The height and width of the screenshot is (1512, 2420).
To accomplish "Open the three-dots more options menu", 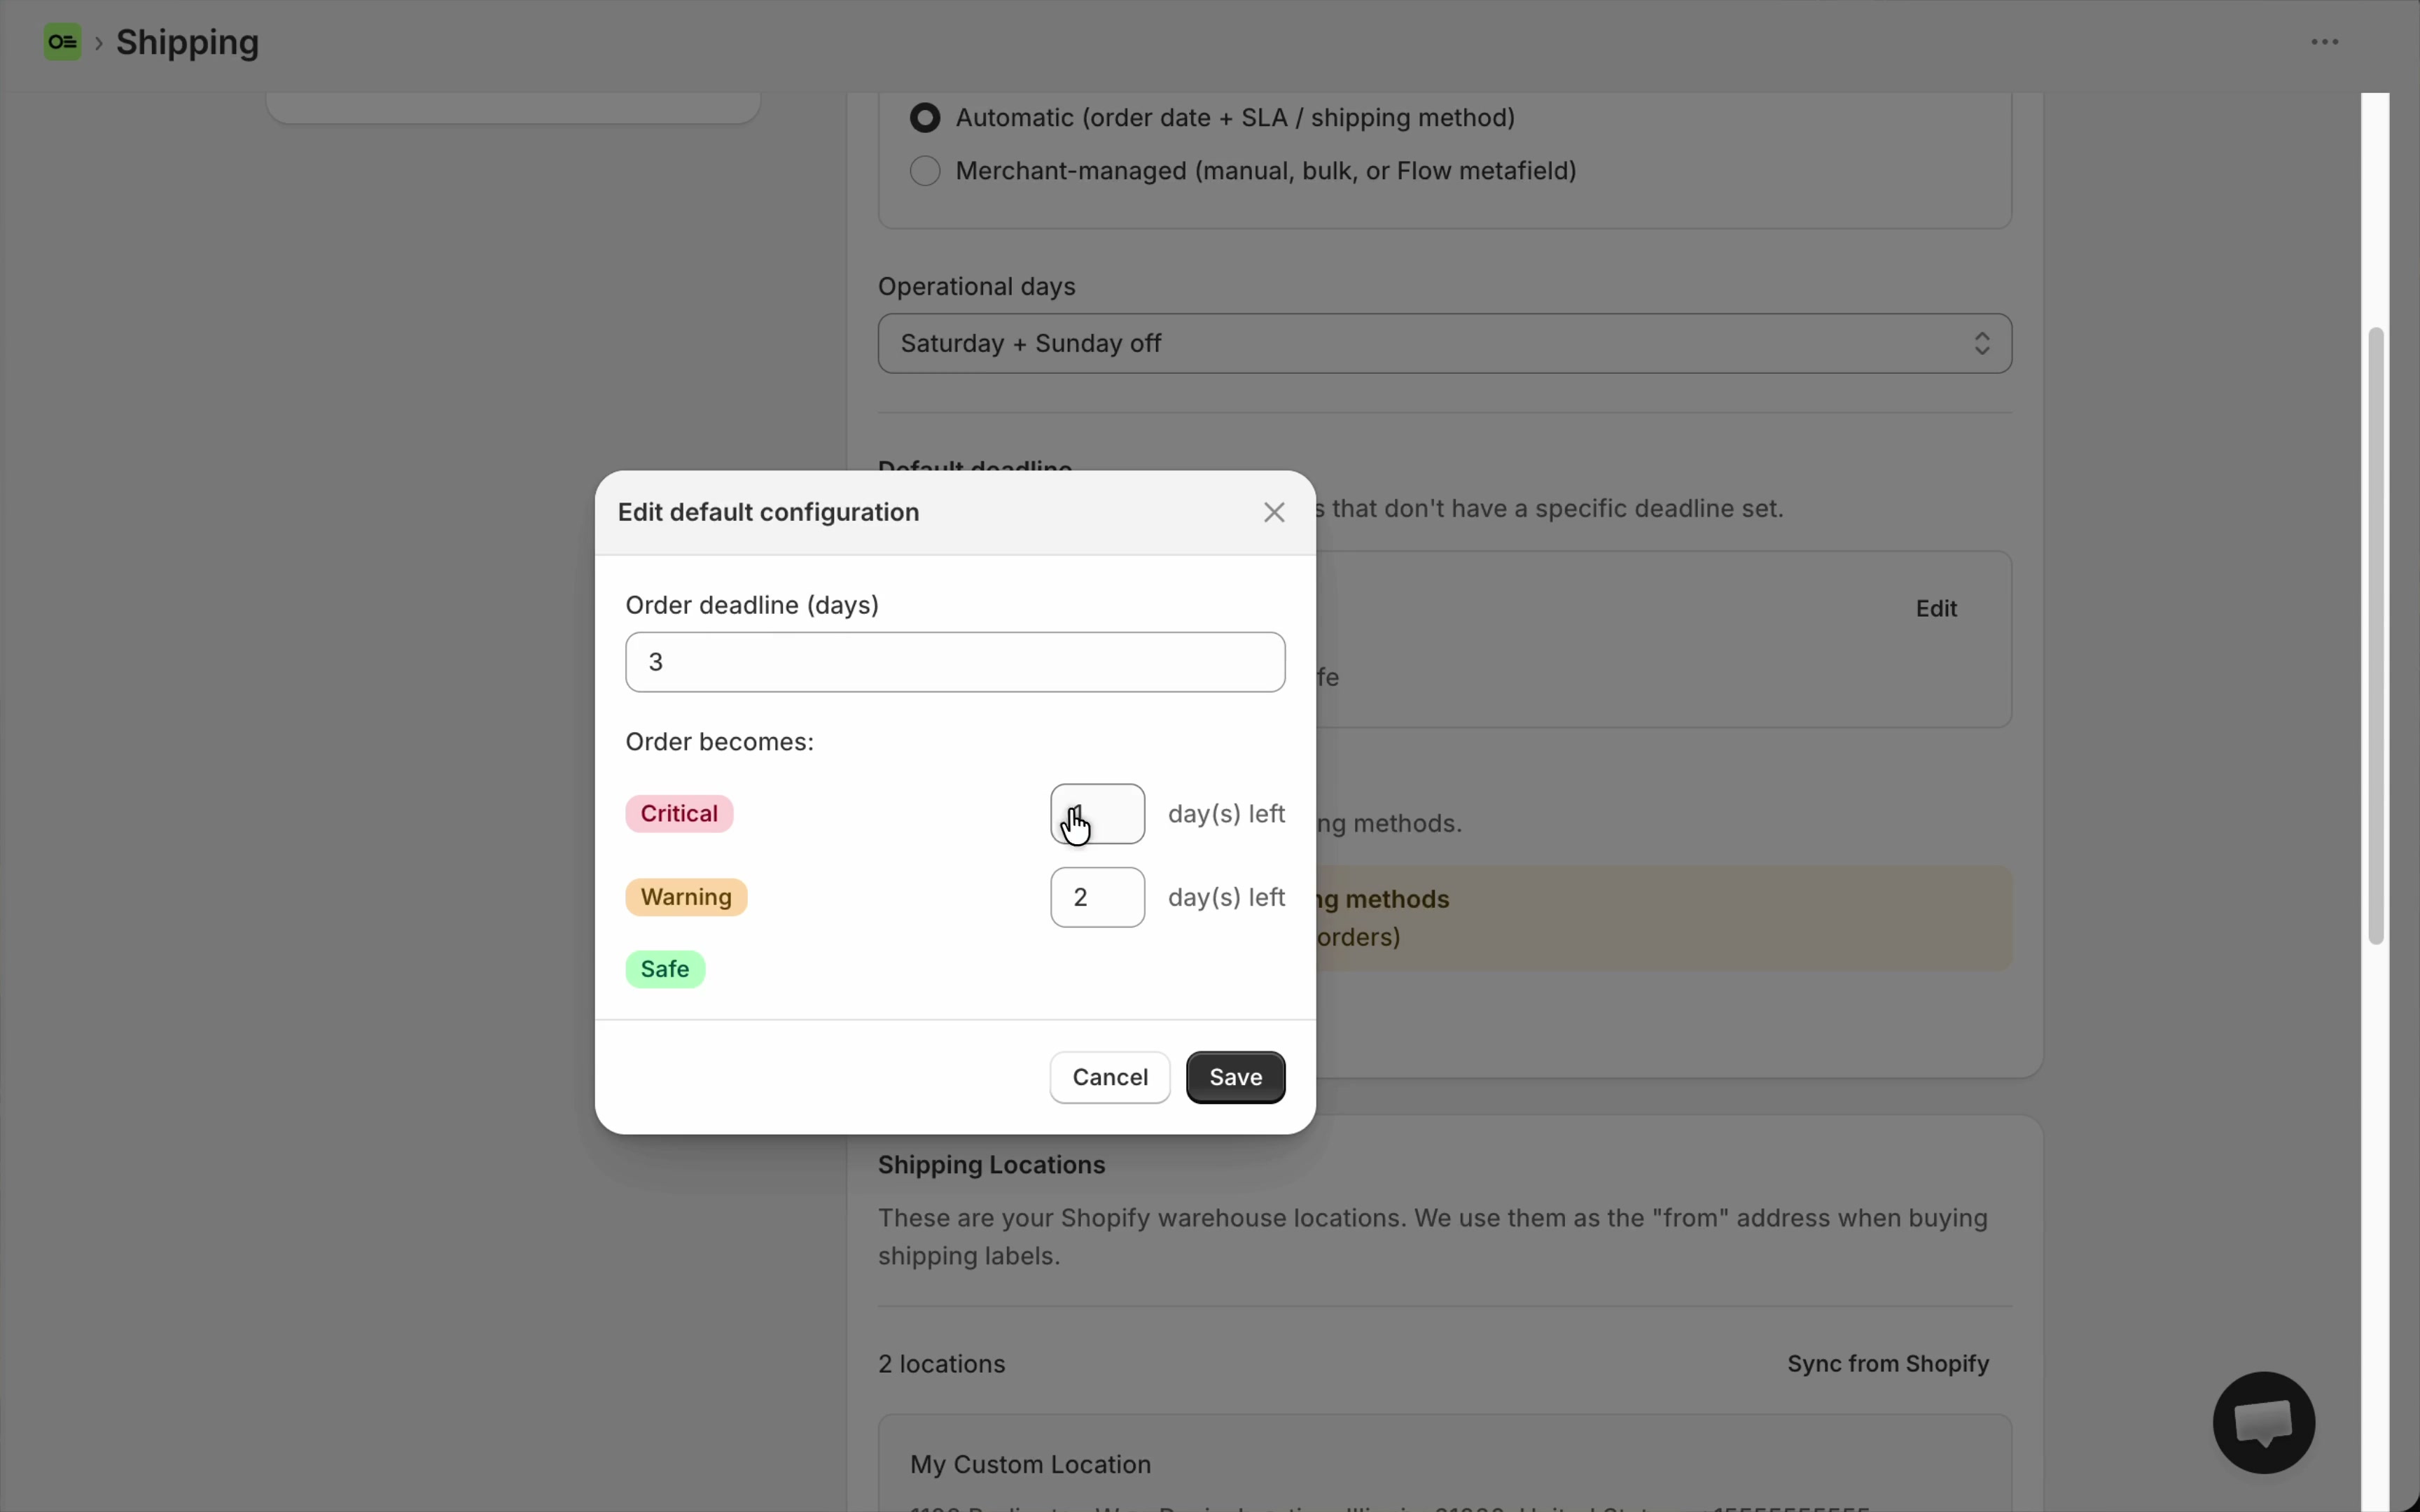I will coord(2324,42).
